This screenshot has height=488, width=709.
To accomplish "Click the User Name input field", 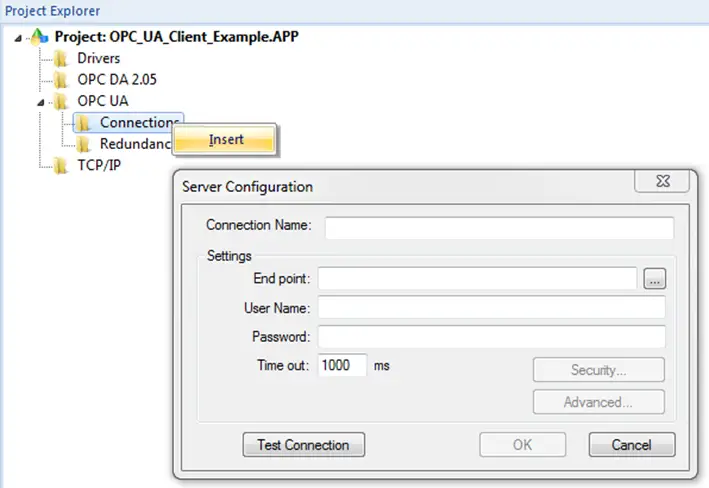I will [492, 307].
